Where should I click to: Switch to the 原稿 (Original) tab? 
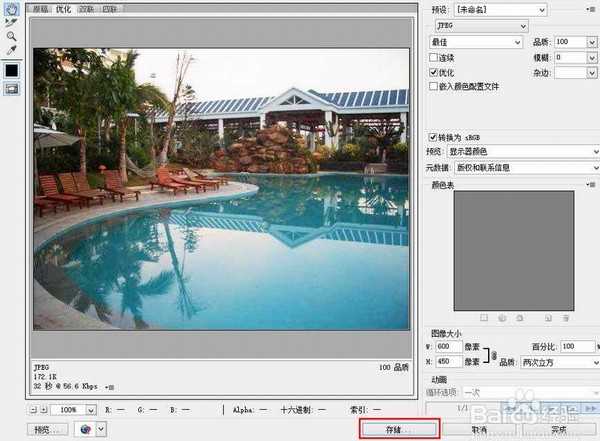(41, 8)
